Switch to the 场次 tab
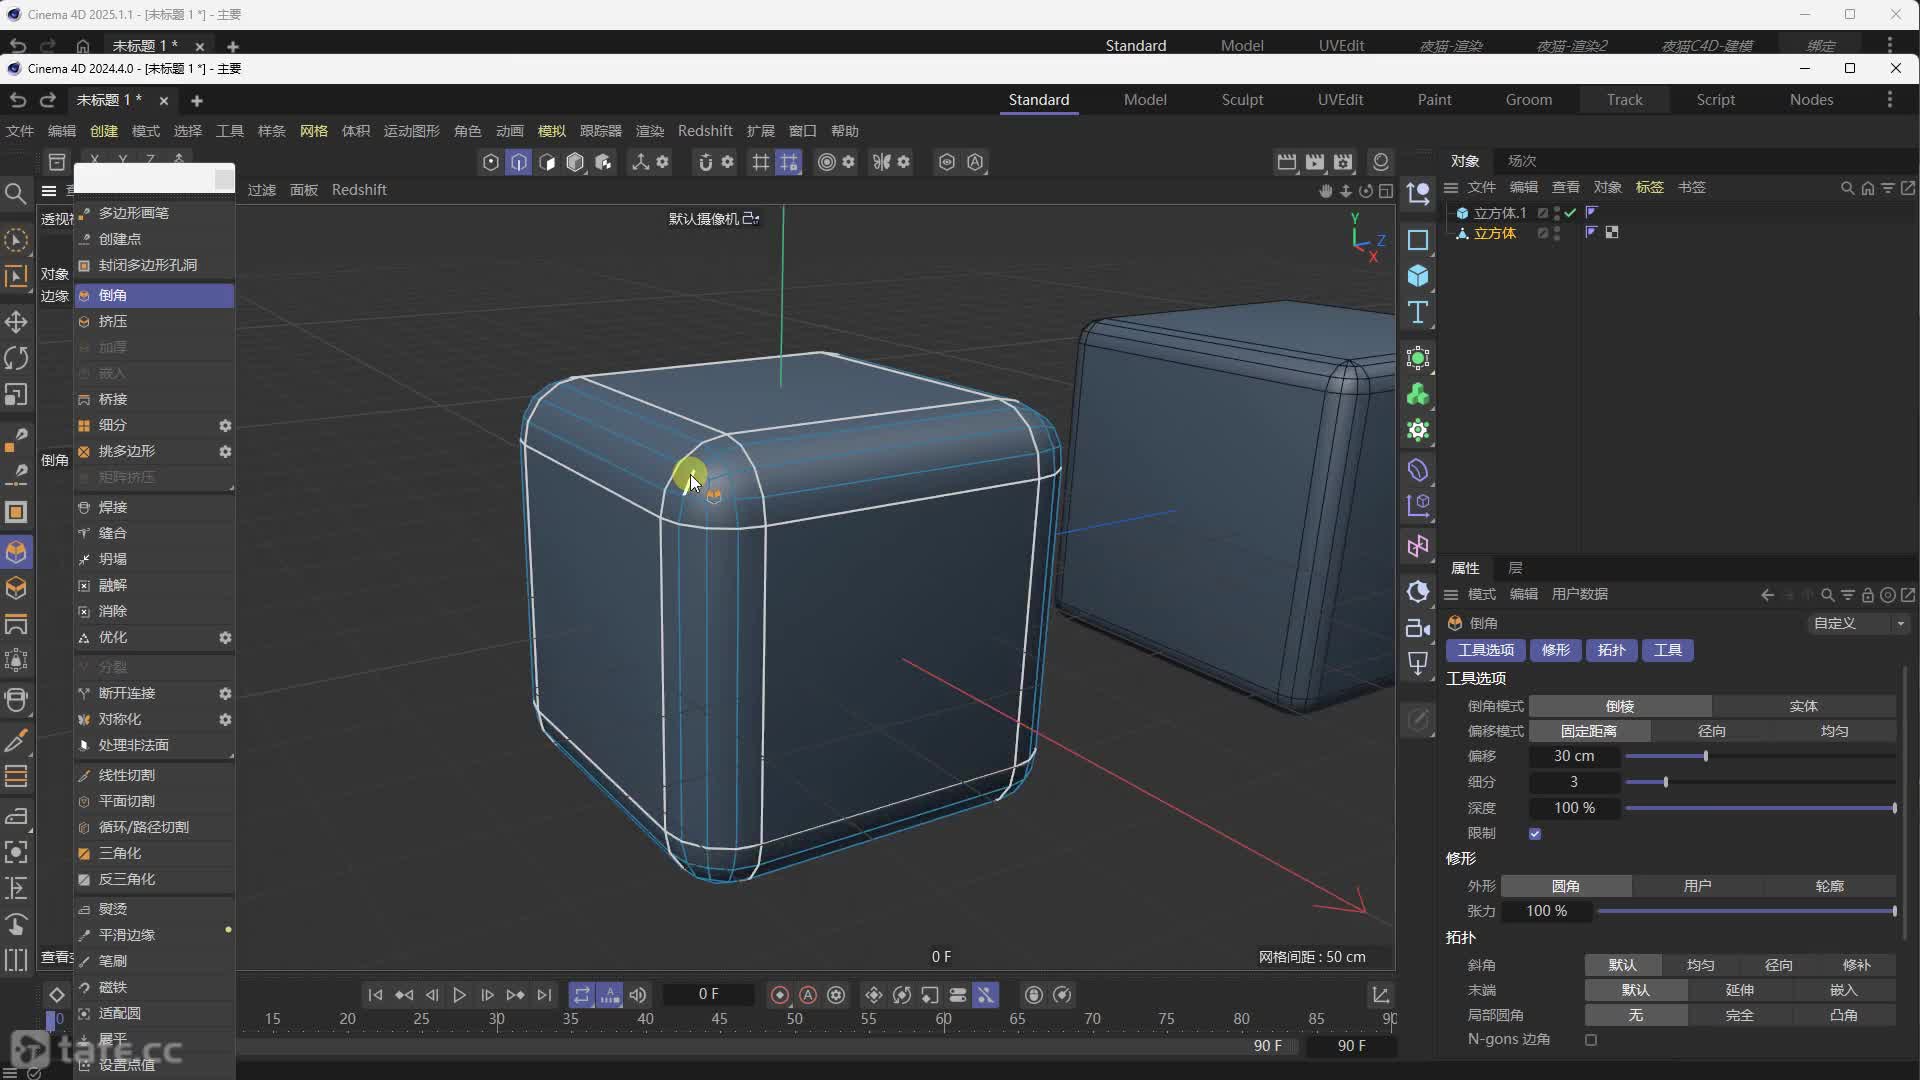 coord(1522,161)
